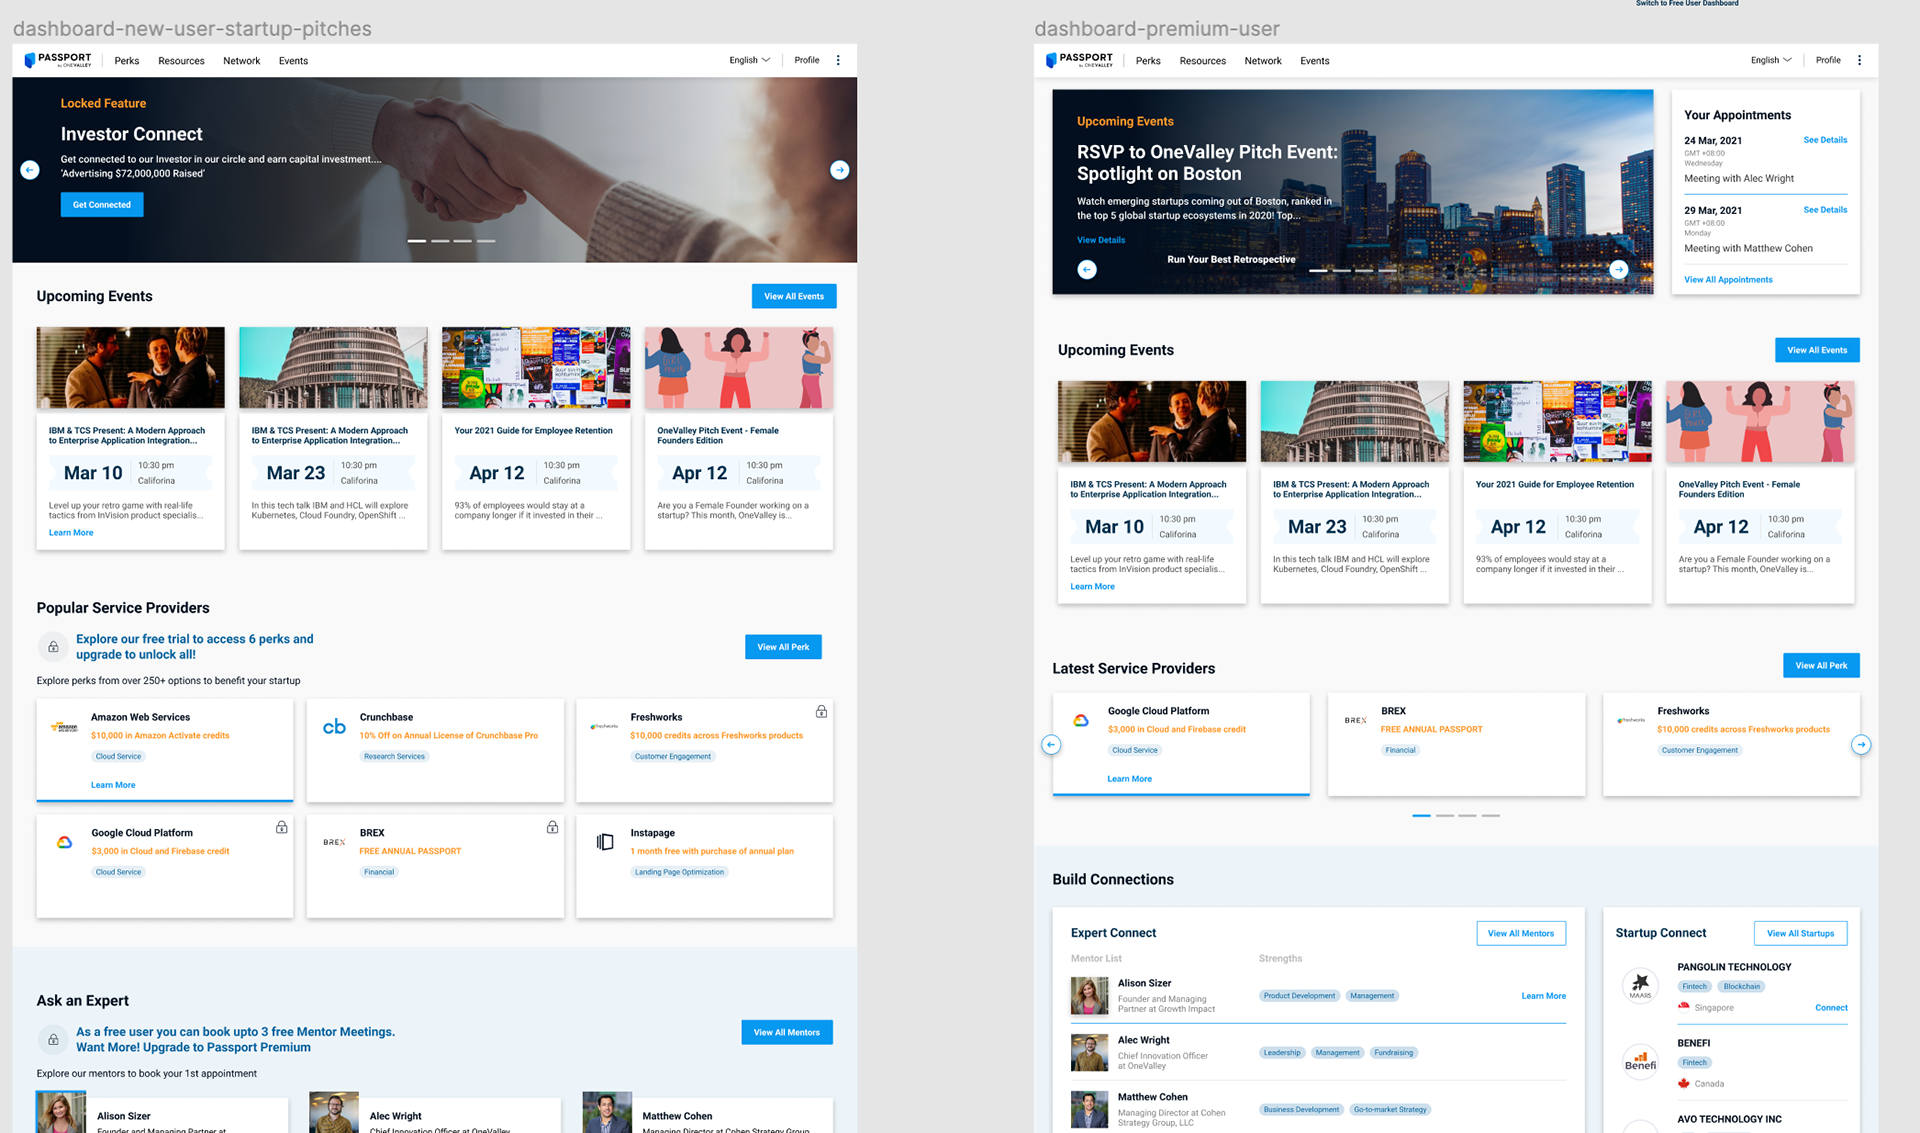
Task: Click Learn More on Mar 10 event, left dashboard
Action: (x=71, y=533)
